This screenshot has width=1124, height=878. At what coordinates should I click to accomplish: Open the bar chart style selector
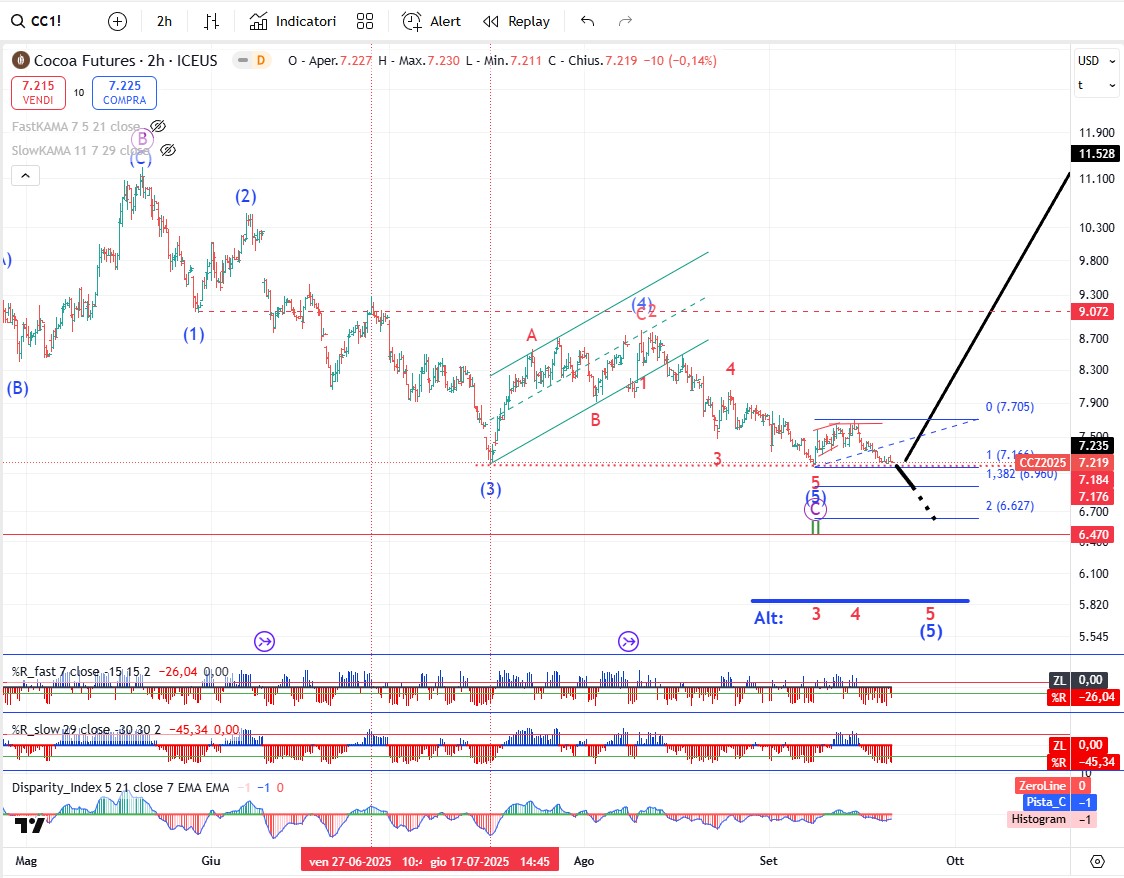[x=211, y=22]
